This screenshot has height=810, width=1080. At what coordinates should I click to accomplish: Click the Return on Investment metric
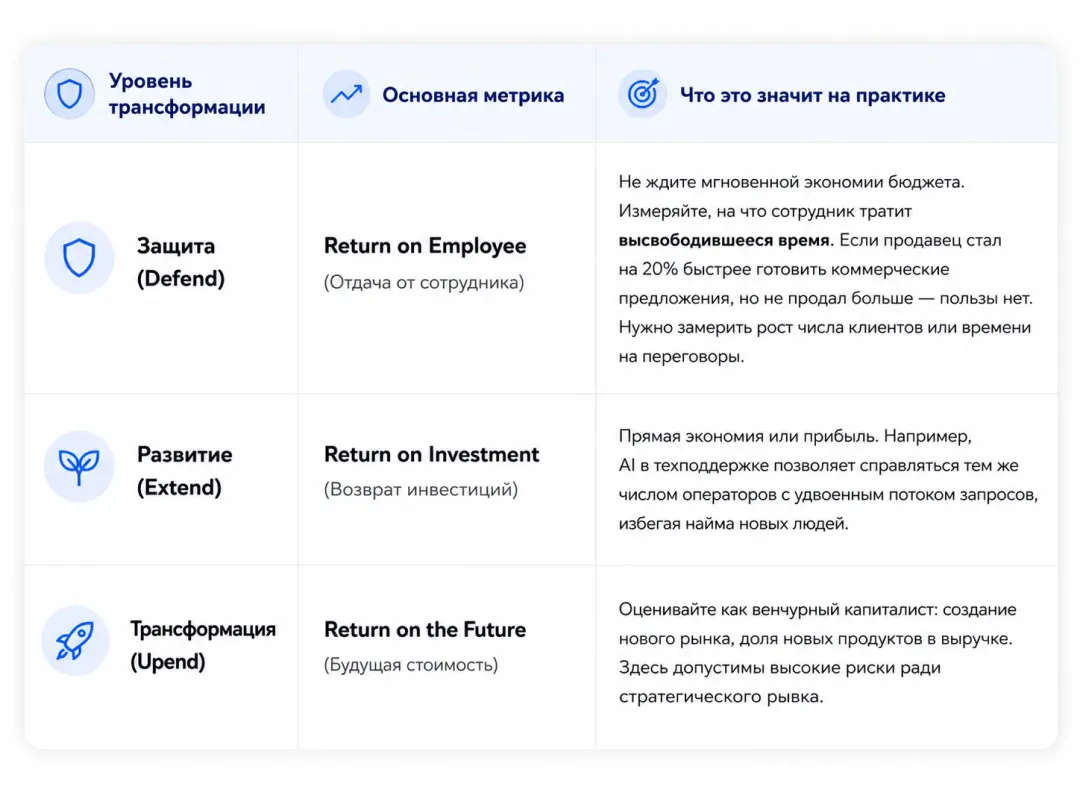click(x=431, y=455)
